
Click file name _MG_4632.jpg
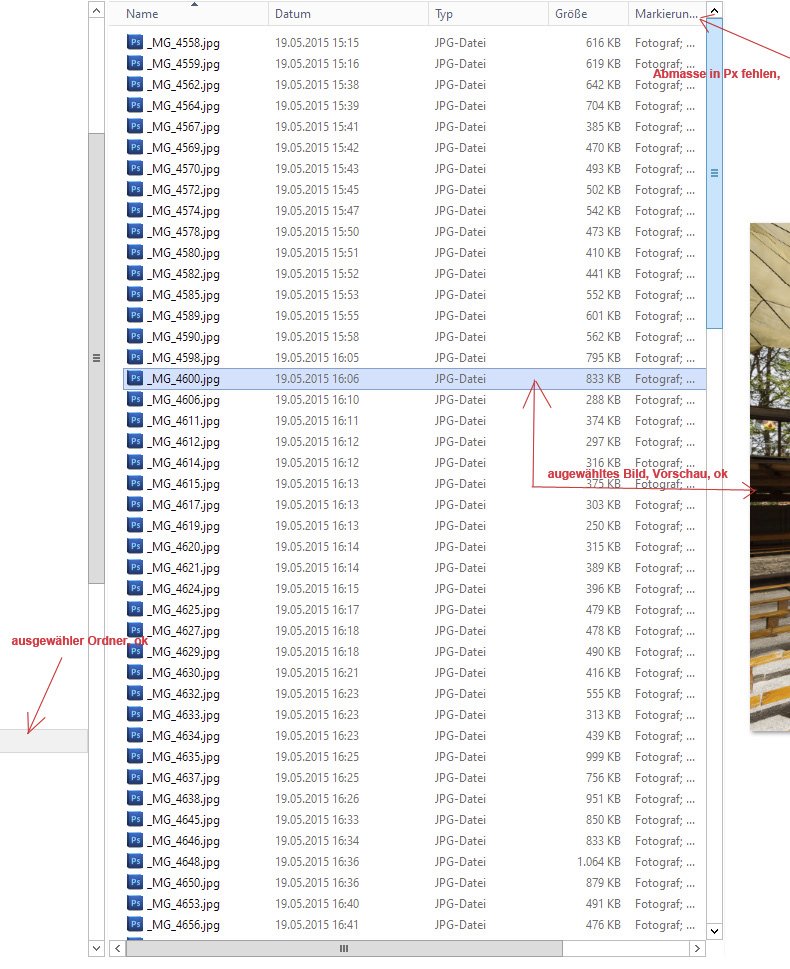coord(185,694)
